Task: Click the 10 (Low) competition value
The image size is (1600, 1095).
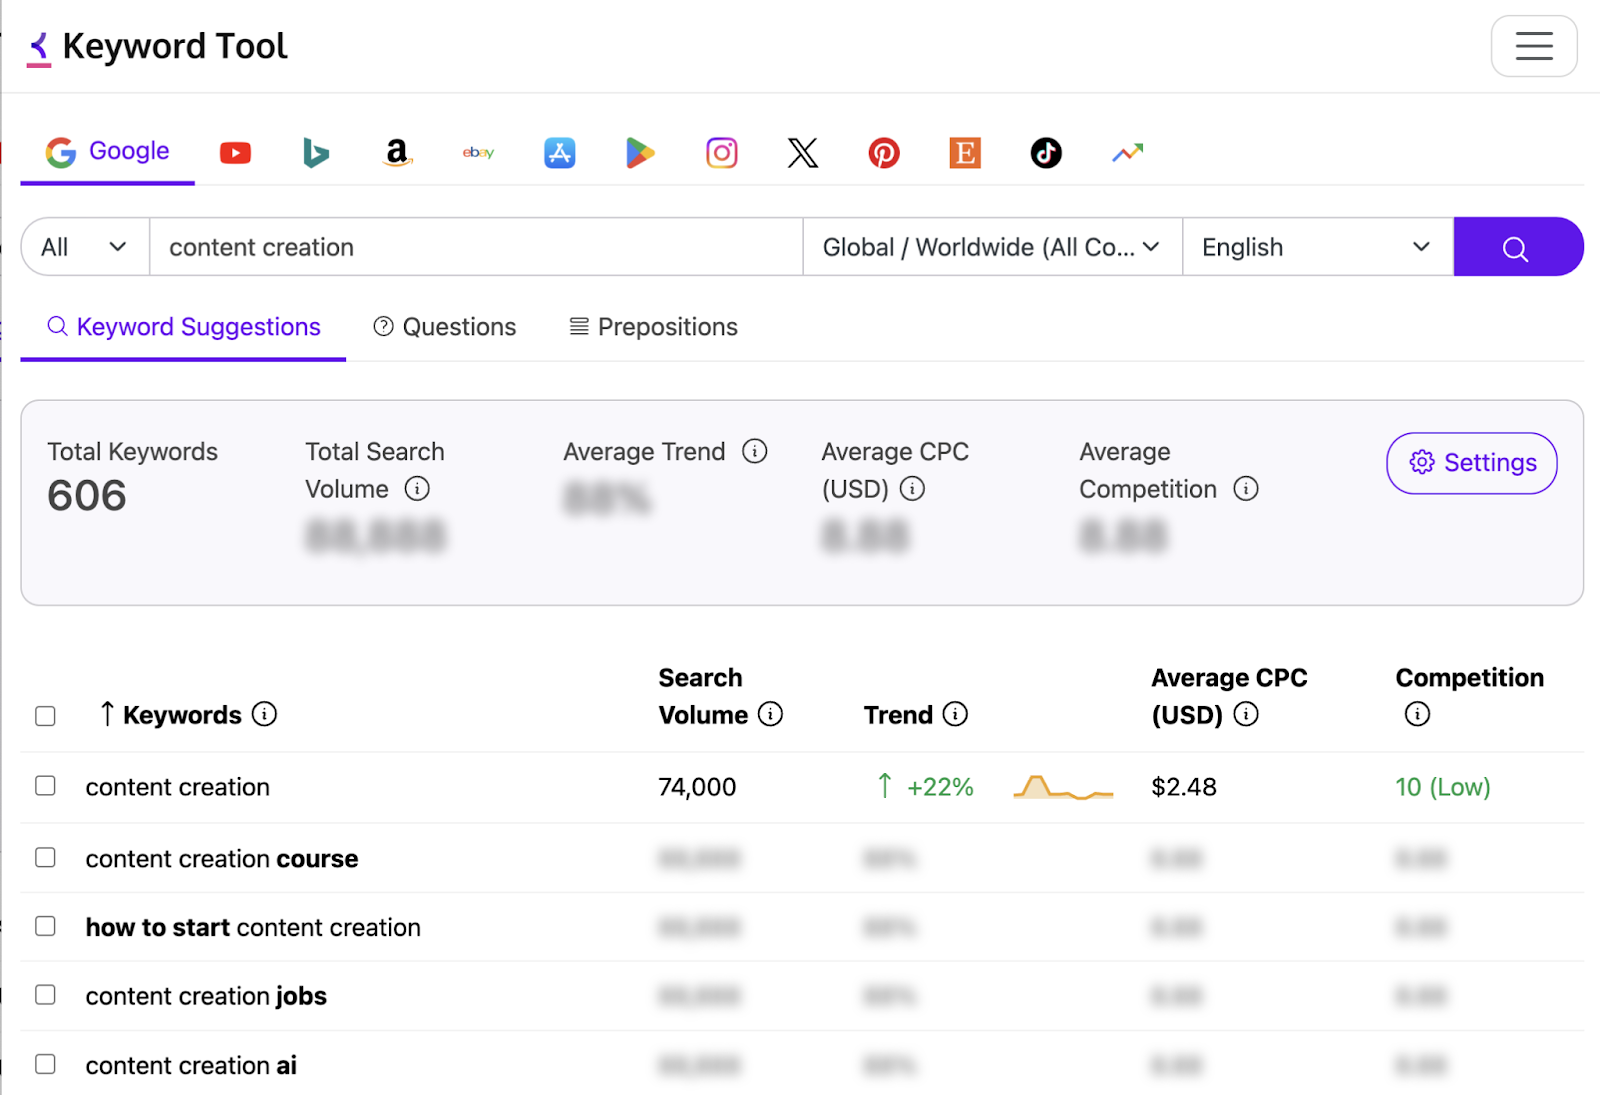Action: (x=1443, y=787)
